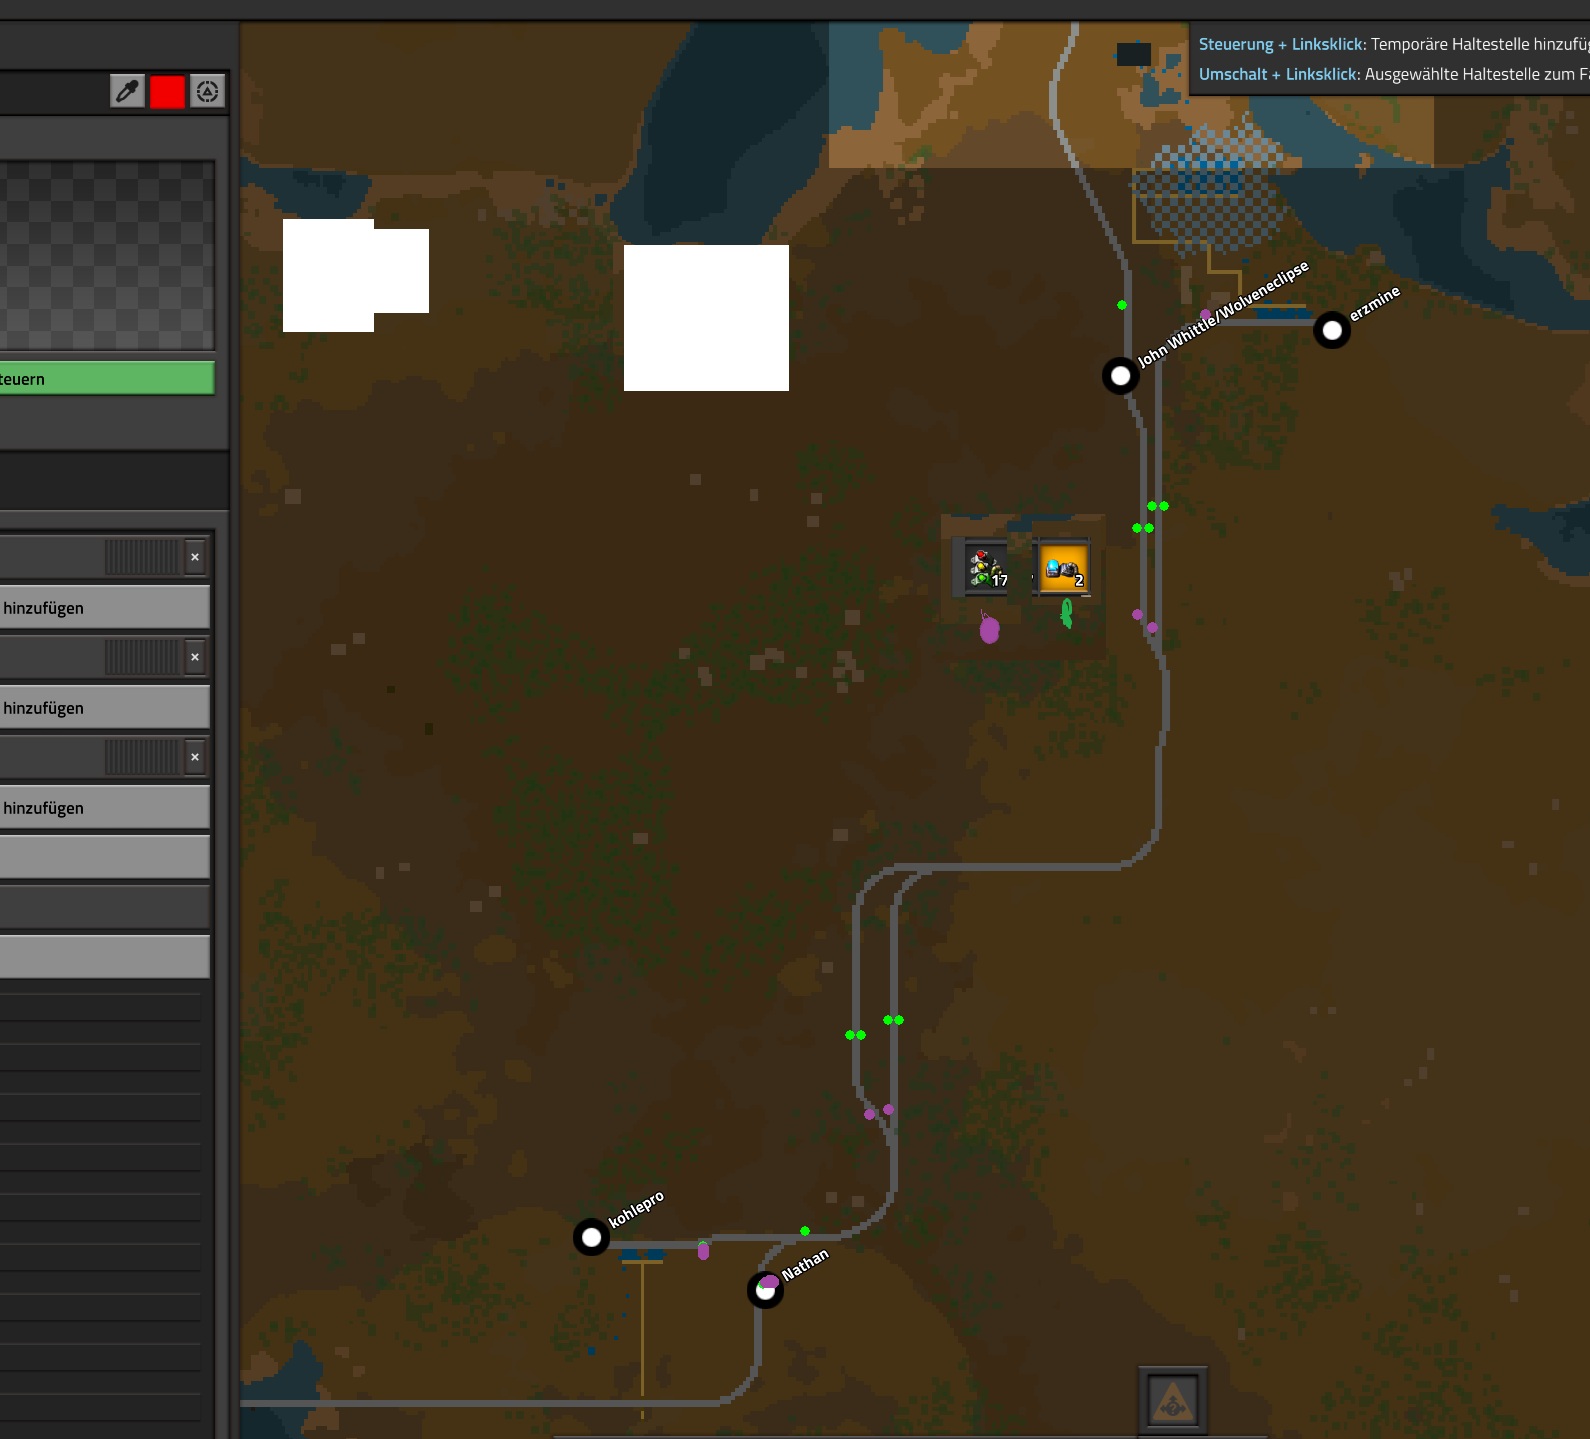The image size is (1590, 1439).
Task: Click the checkered train preview area
Action: (x=105, y=255)
